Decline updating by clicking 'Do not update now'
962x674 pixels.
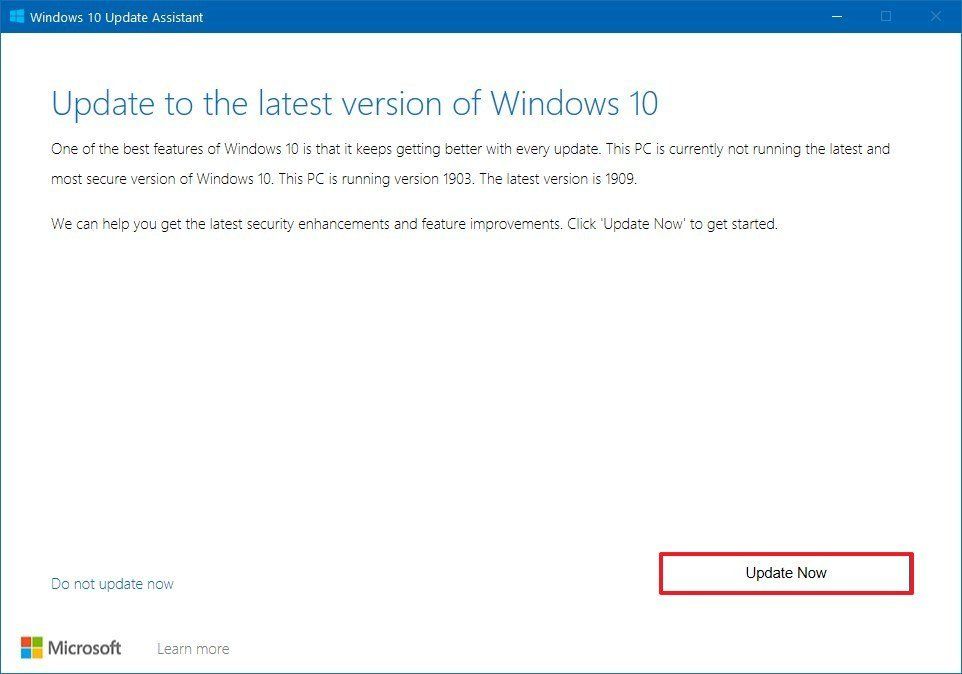coord(112,583)
